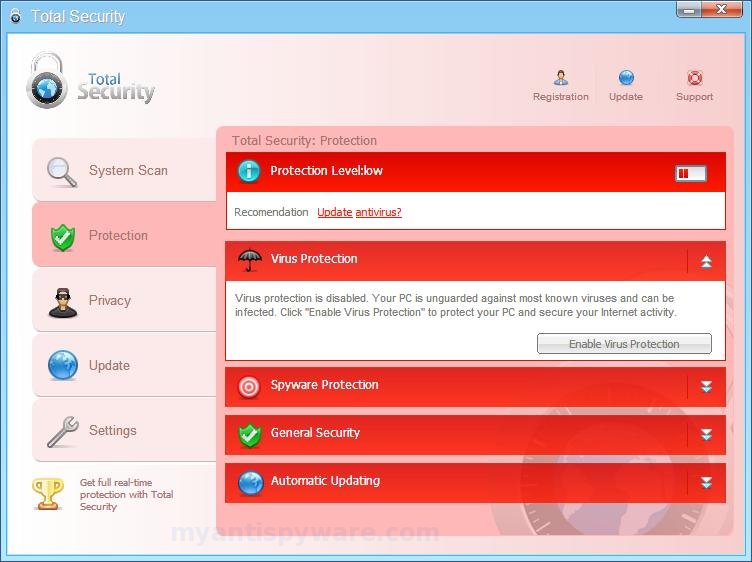The height and width of the screenshot is (562, 752).
Task: Click Enable Virus Protection button
Action: [624, 344]
